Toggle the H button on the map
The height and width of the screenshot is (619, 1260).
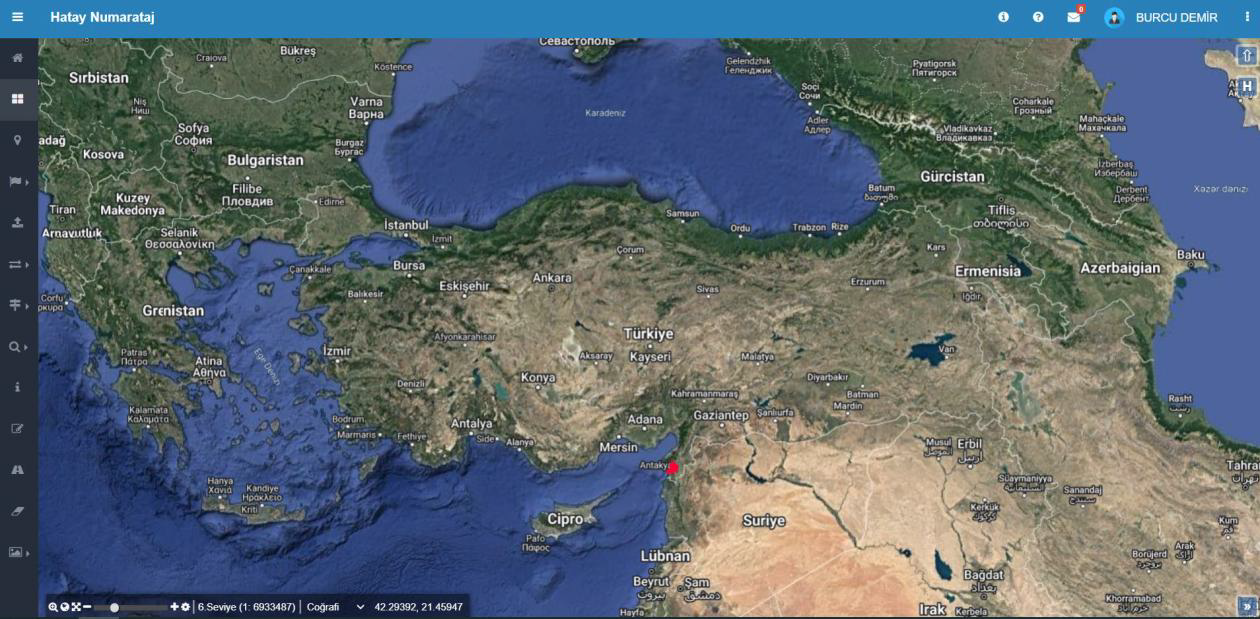click(x=1246, y=87)
